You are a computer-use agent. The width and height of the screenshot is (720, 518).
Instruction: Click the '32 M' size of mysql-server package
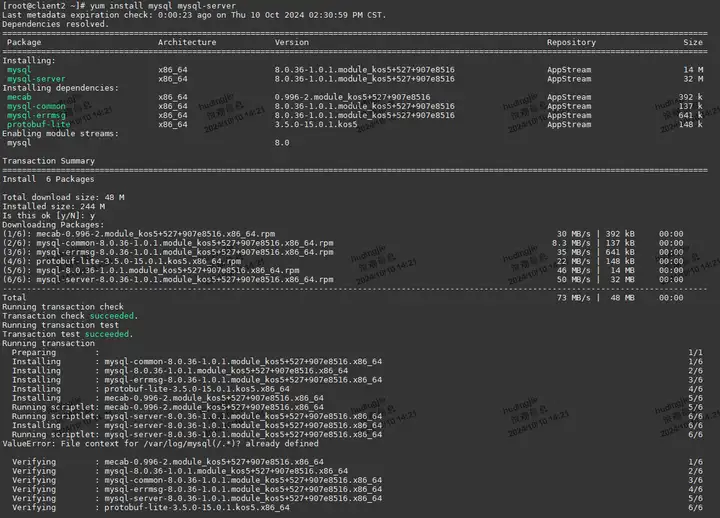point(693,79)
